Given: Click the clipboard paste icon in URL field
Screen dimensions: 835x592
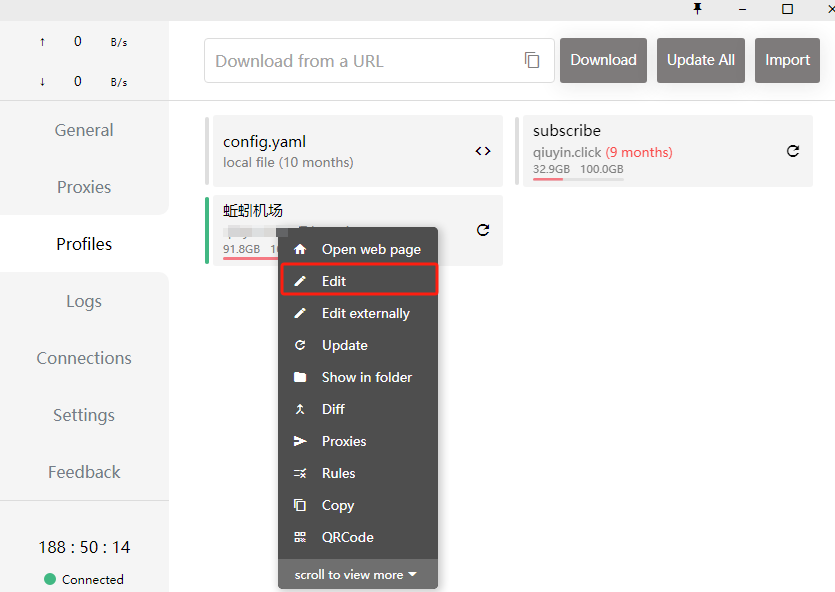Looking at the screenshot, I should [x=532, y=60].
